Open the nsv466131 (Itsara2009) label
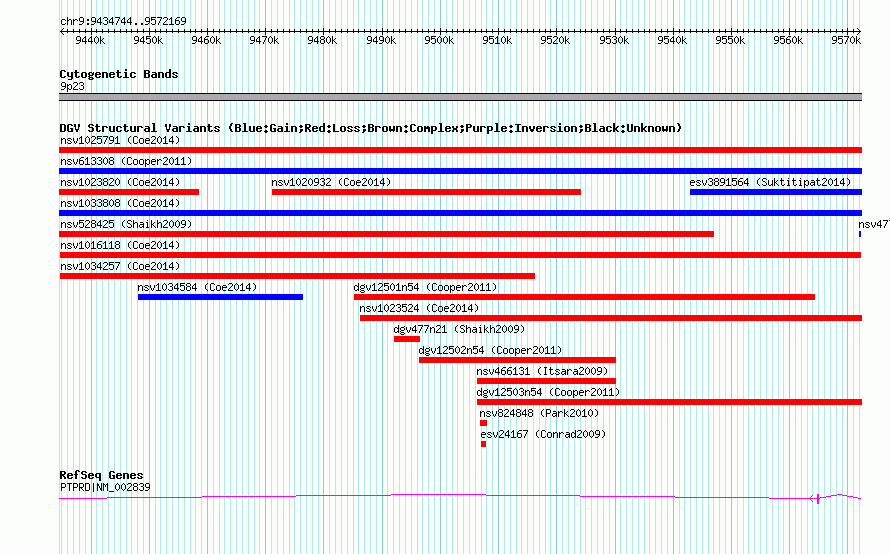Image resolution: width=890 pixels, height=554 pixels. pos(542,371)
